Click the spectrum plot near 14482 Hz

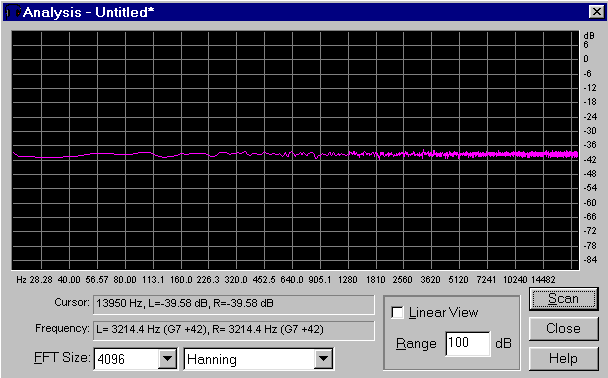(543, 154)
